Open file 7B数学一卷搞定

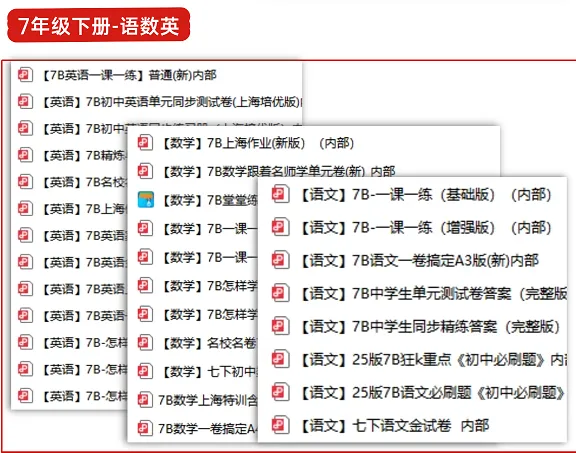click(x=208, y=429)
